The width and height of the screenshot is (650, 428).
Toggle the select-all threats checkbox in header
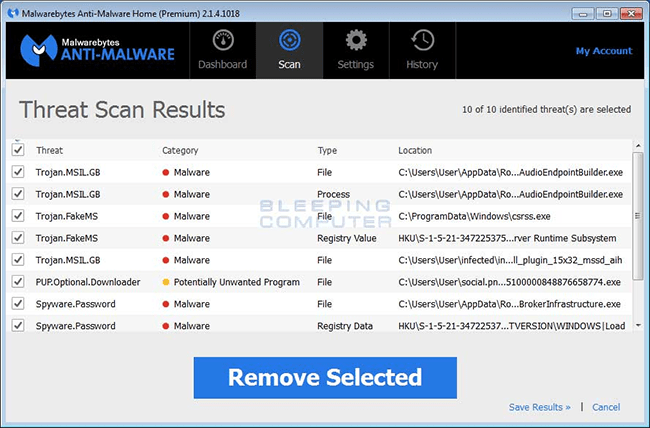tap(18, 150)
